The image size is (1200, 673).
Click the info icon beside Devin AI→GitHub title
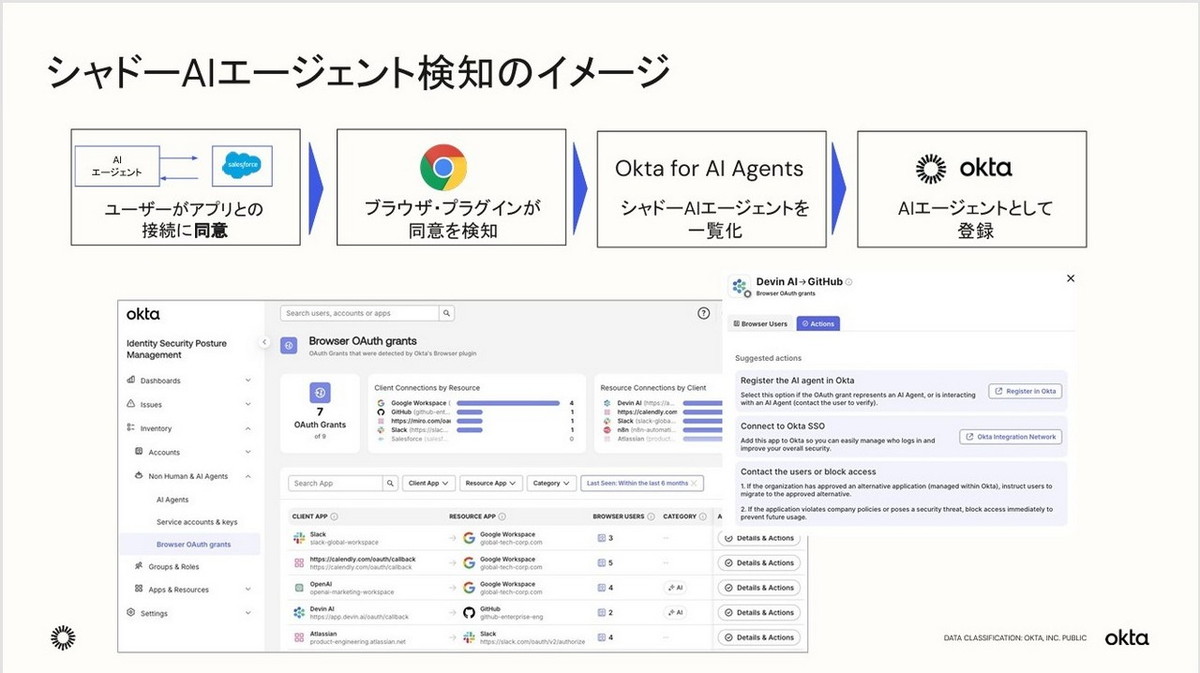tap(849, 283)
